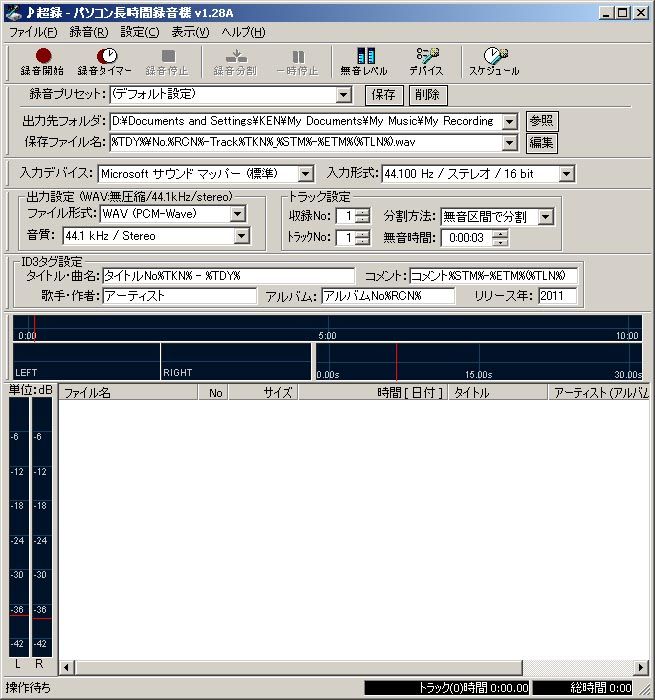The width and height of the screenshot is (655, 700).
Task: Expand the 音質 quality dropdown
Action: (x=242, y=236)
